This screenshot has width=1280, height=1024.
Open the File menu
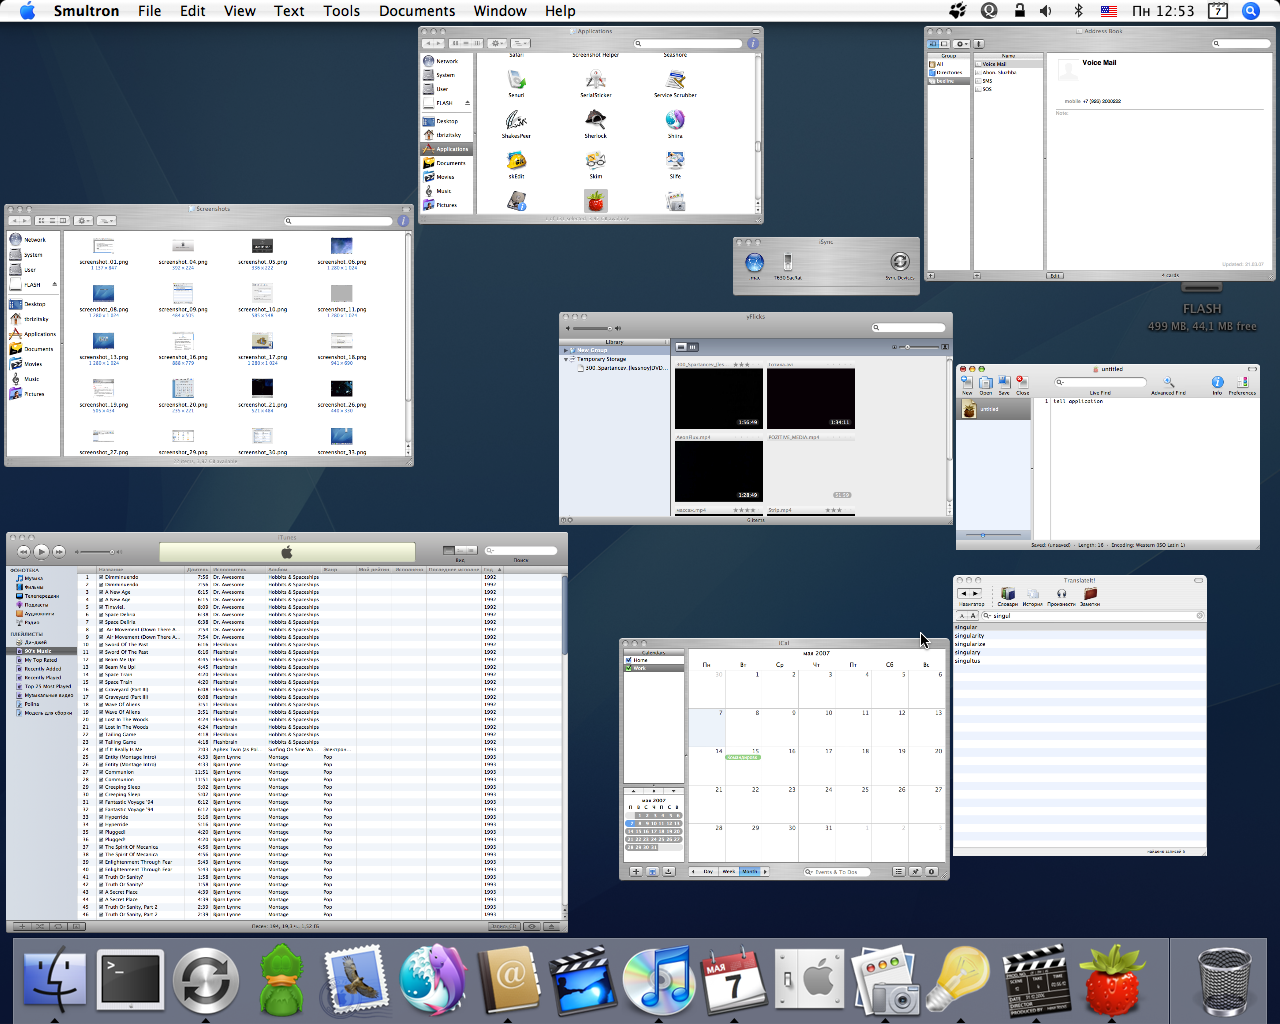pos(150,11)
